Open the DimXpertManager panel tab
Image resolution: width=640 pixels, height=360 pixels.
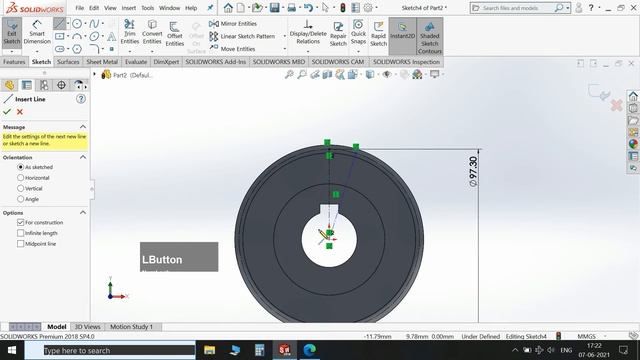point(61,85)
